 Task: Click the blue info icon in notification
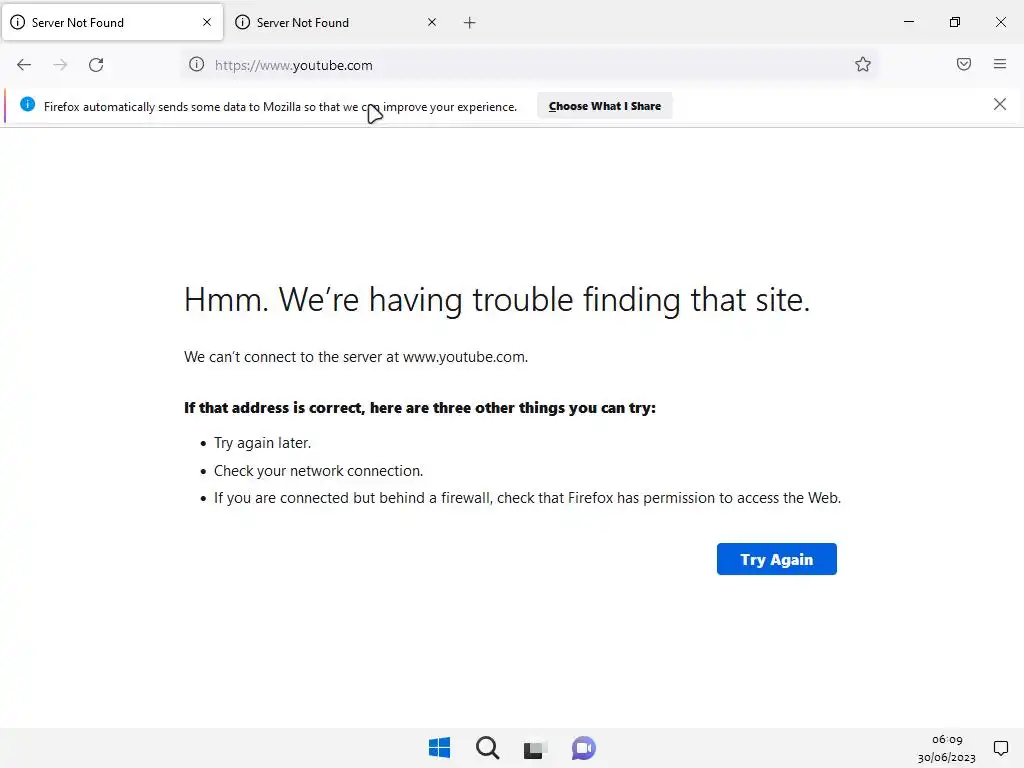(x=27, y=104)
